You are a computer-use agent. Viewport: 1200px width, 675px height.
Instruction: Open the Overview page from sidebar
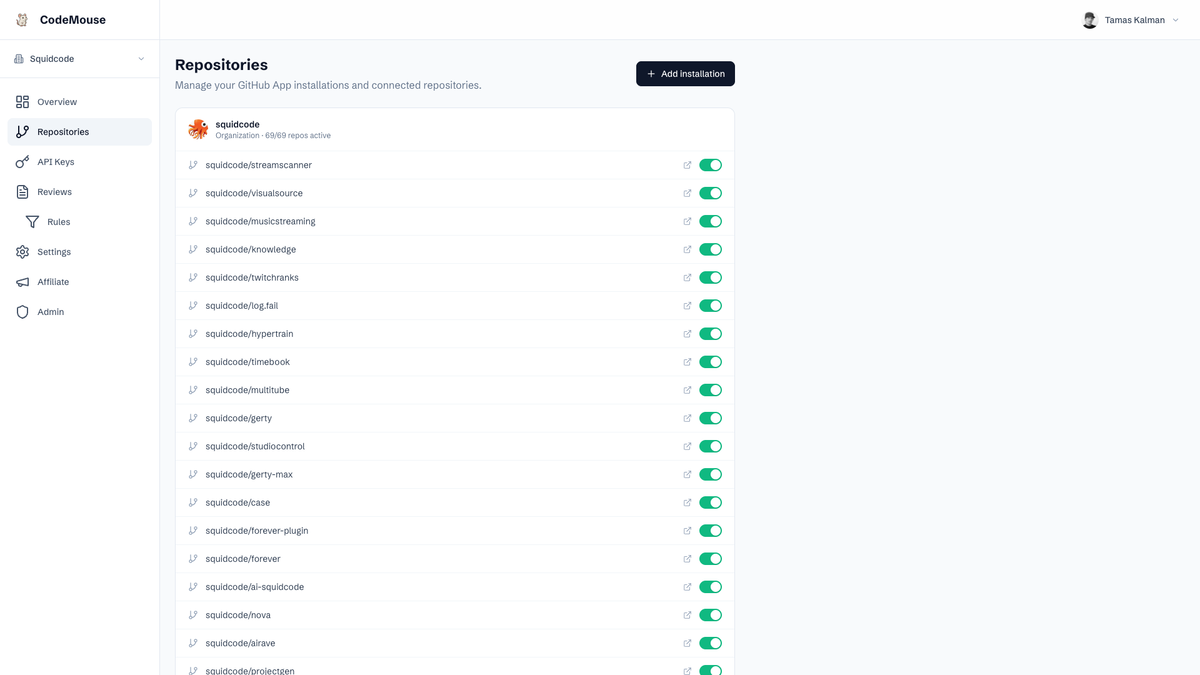(x=79, y=102)
